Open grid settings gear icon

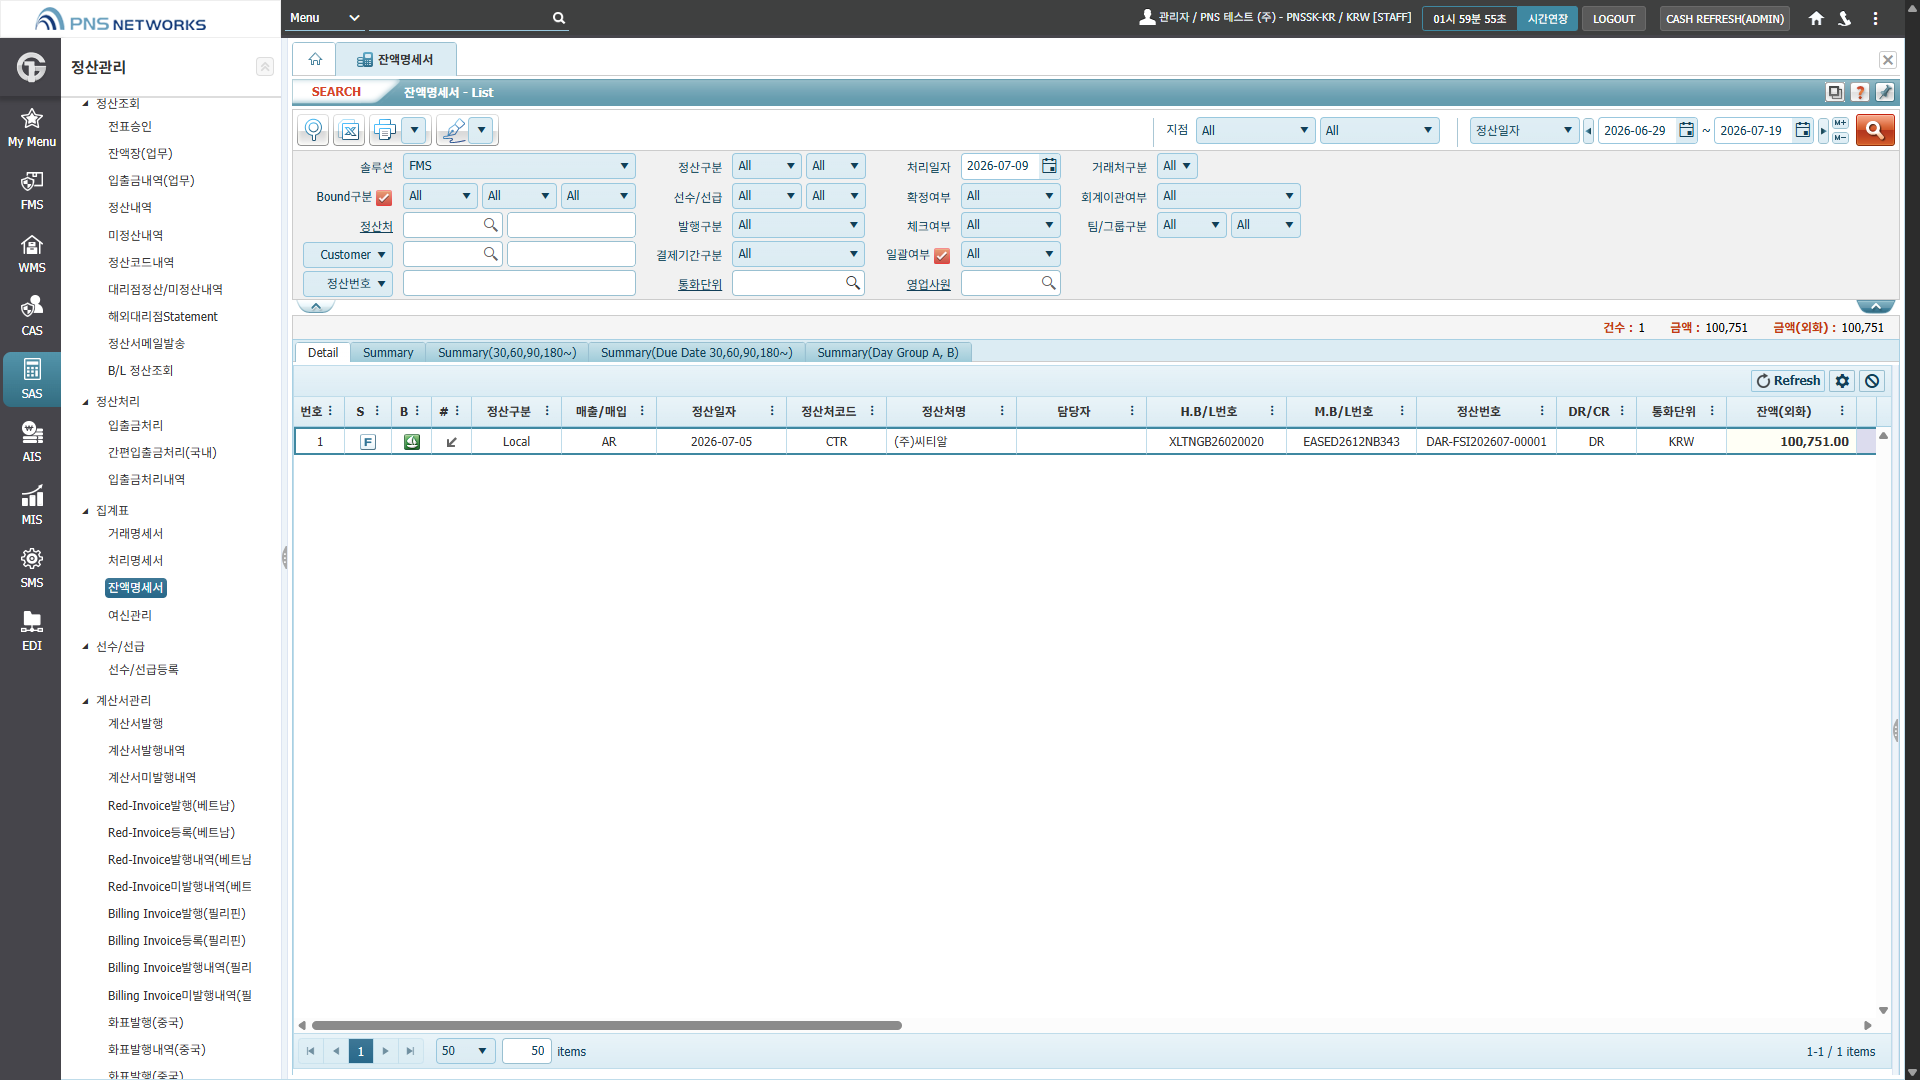coord(1842,381)
